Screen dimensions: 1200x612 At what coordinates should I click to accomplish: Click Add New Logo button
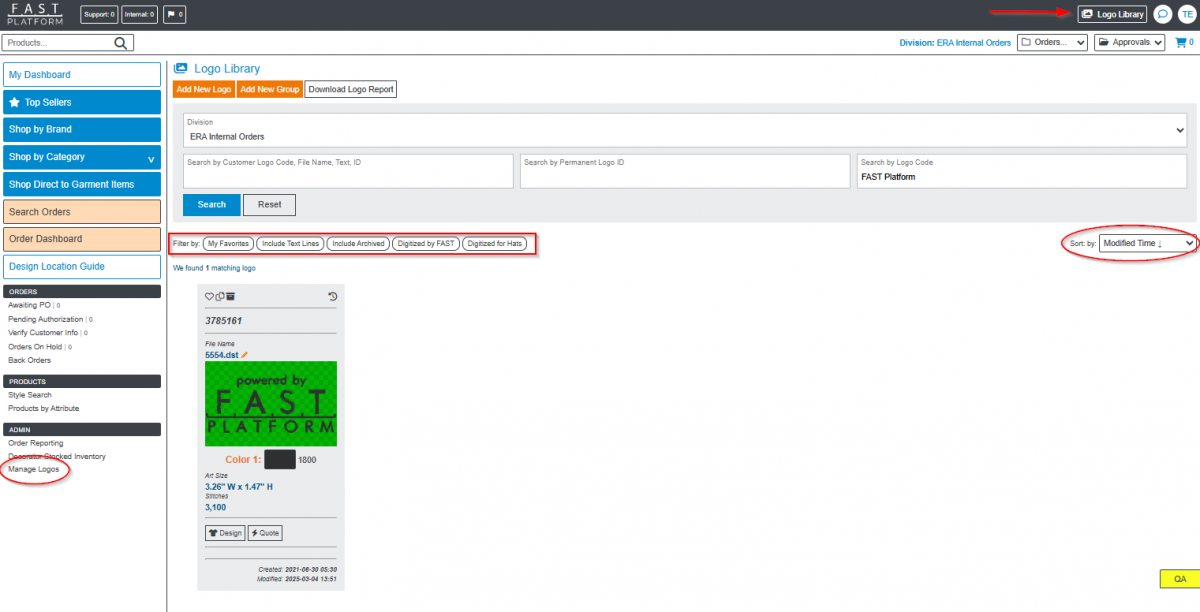click(x=204, y=89)
